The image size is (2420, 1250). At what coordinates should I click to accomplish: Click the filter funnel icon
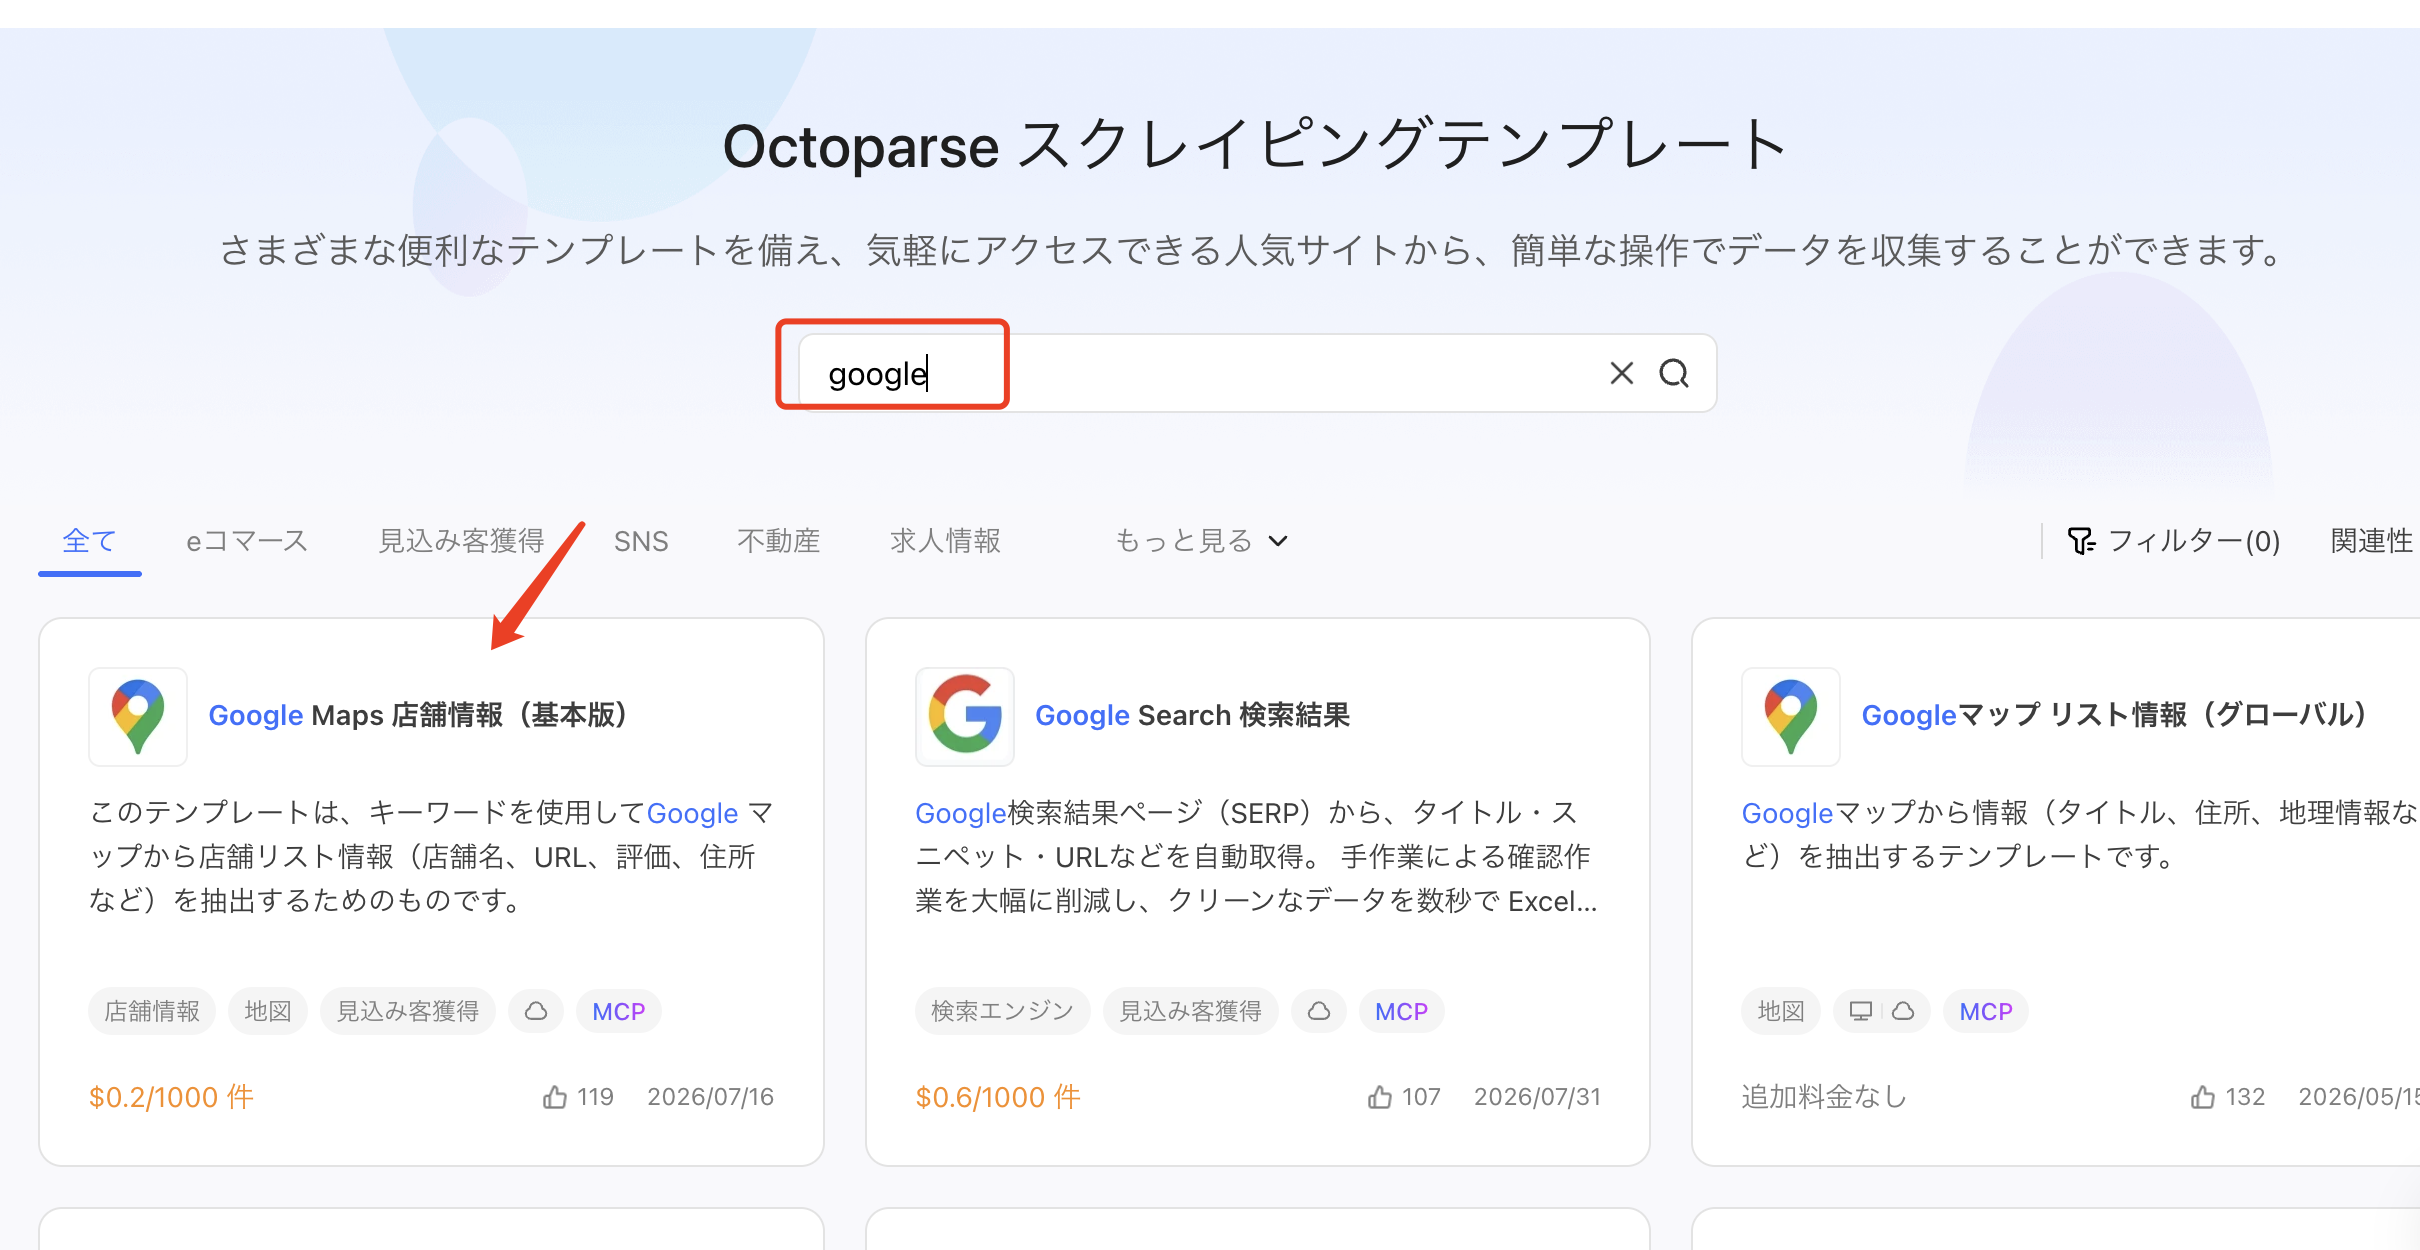[2082, 541]
